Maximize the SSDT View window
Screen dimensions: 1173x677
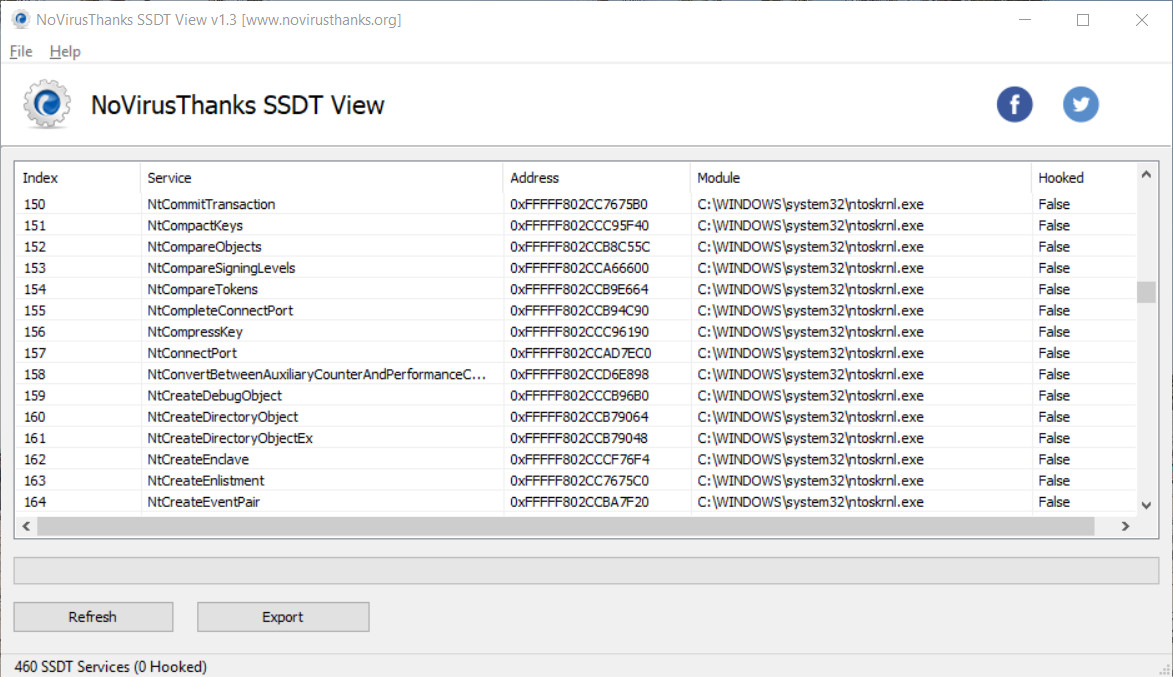(x=1082, y=20)
